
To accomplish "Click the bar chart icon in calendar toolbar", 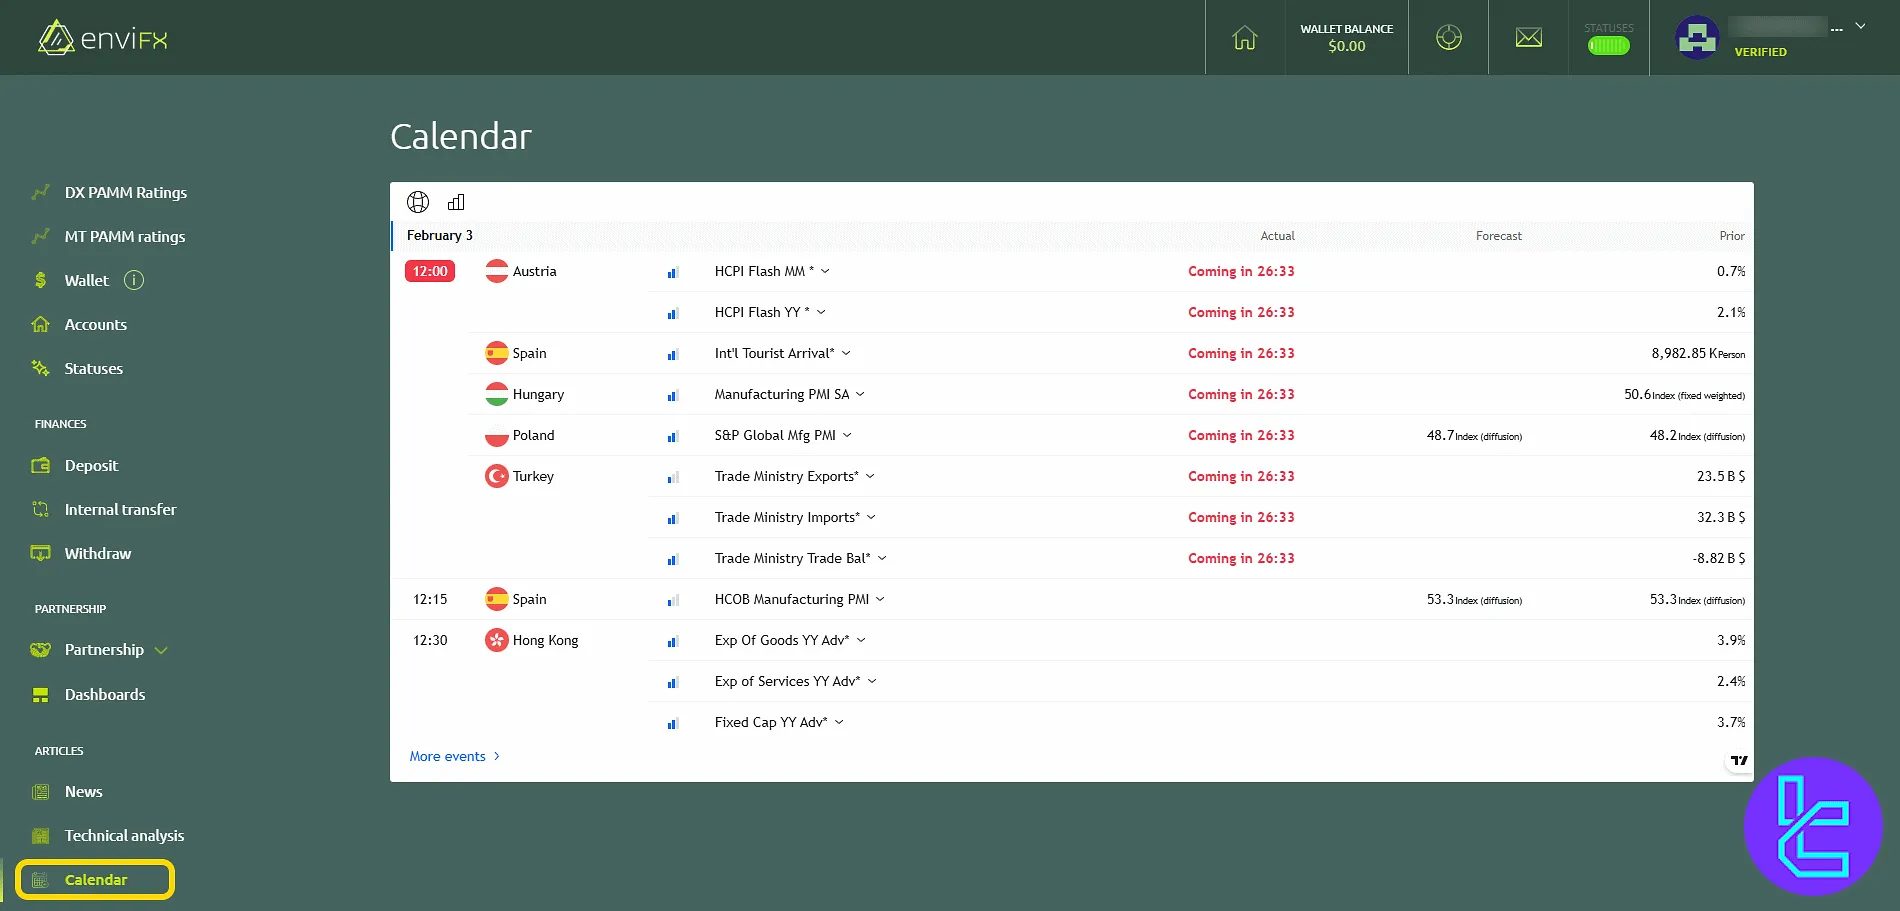I will 456,202.
